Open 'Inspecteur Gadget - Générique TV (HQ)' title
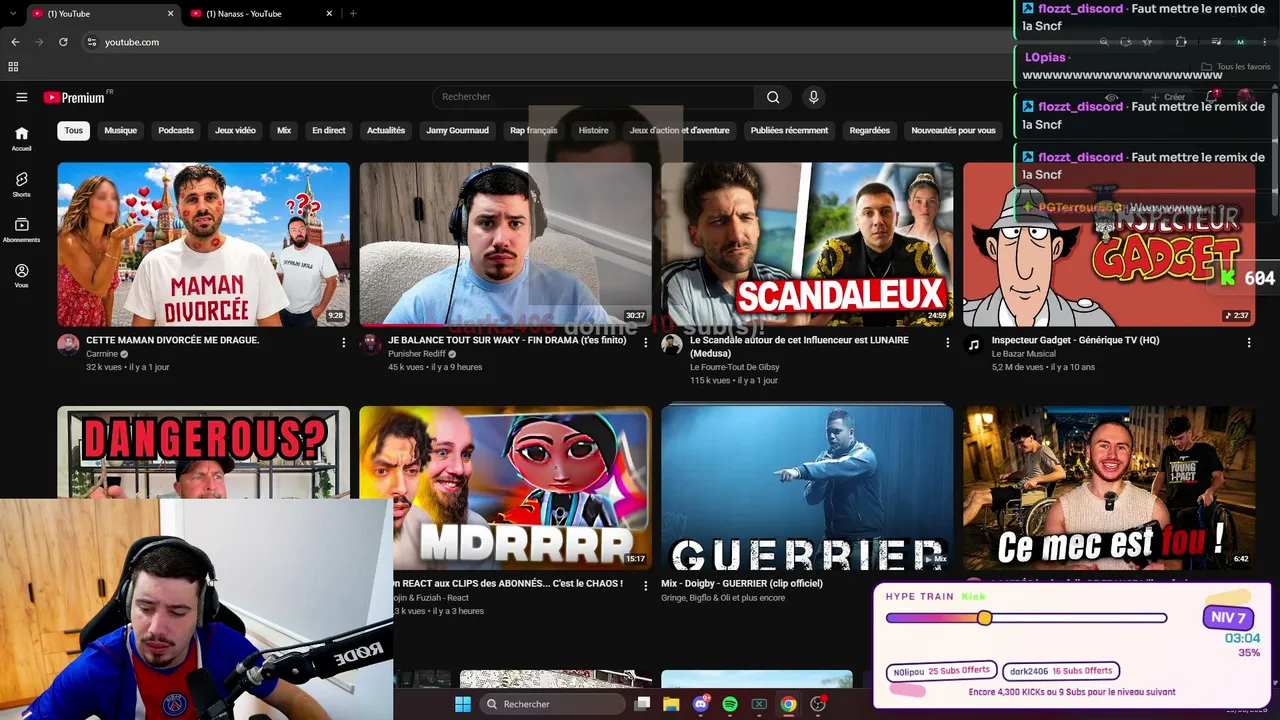This screenshot has height=720, width=1280. (x=1075, y=341)
